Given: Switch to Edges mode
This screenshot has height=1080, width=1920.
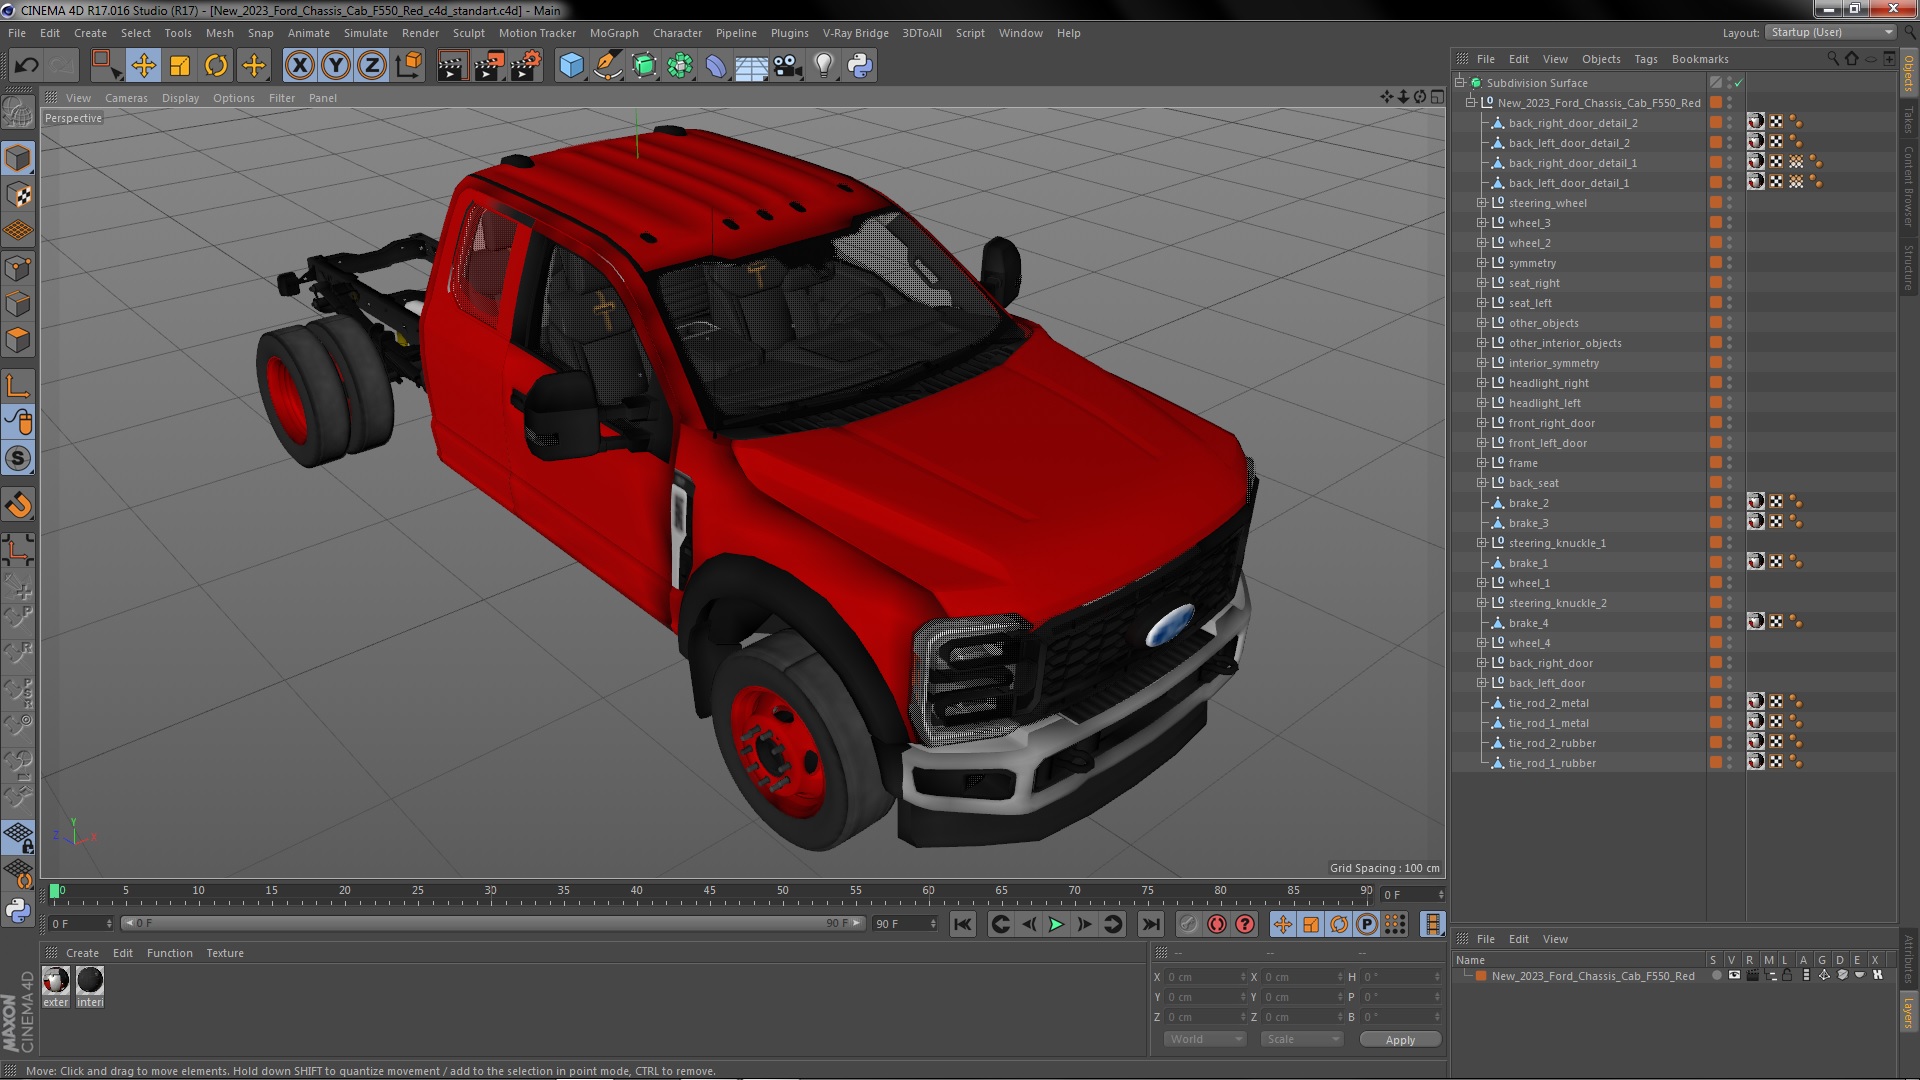Looking at the screenshot, I should pos(18,304).
